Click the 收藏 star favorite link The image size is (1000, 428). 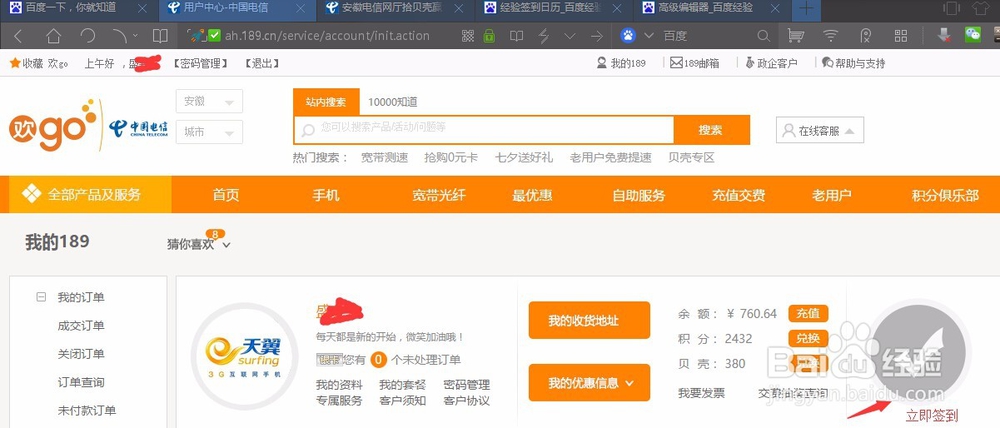pos(26,63)
